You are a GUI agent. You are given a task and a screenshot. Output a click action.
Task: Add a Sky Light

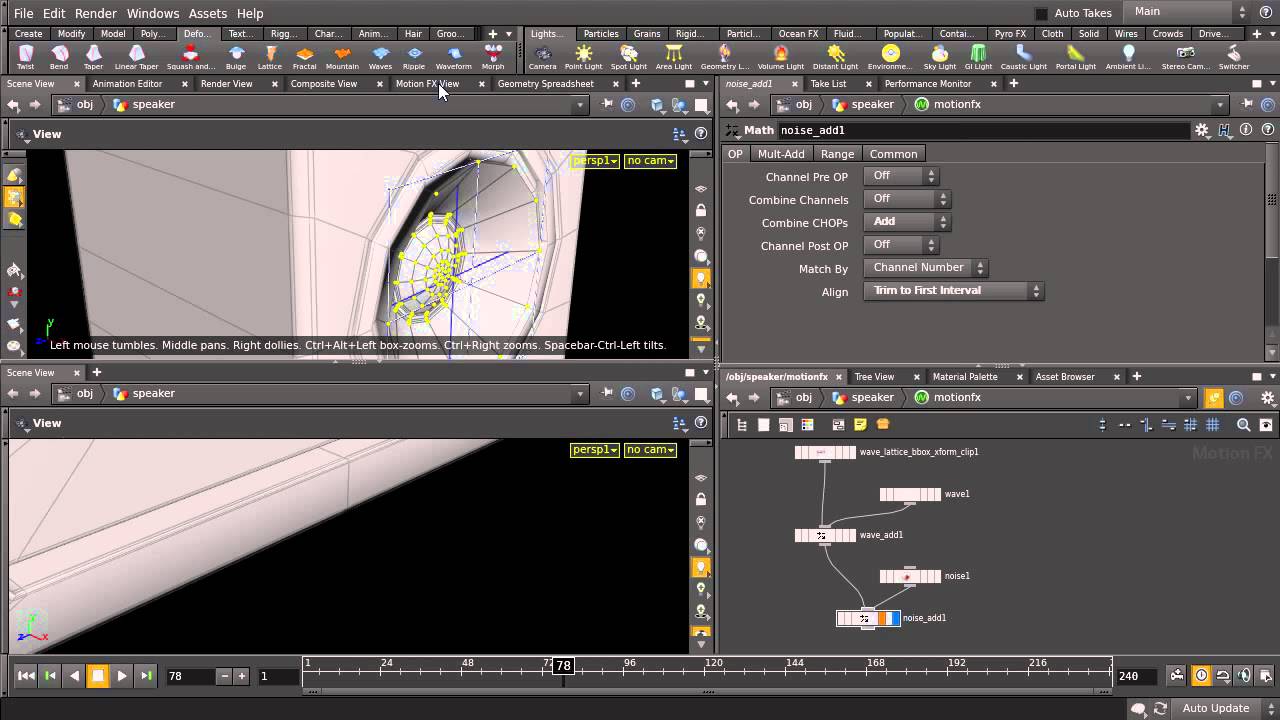pyautogui.click(x=939, y=57)
